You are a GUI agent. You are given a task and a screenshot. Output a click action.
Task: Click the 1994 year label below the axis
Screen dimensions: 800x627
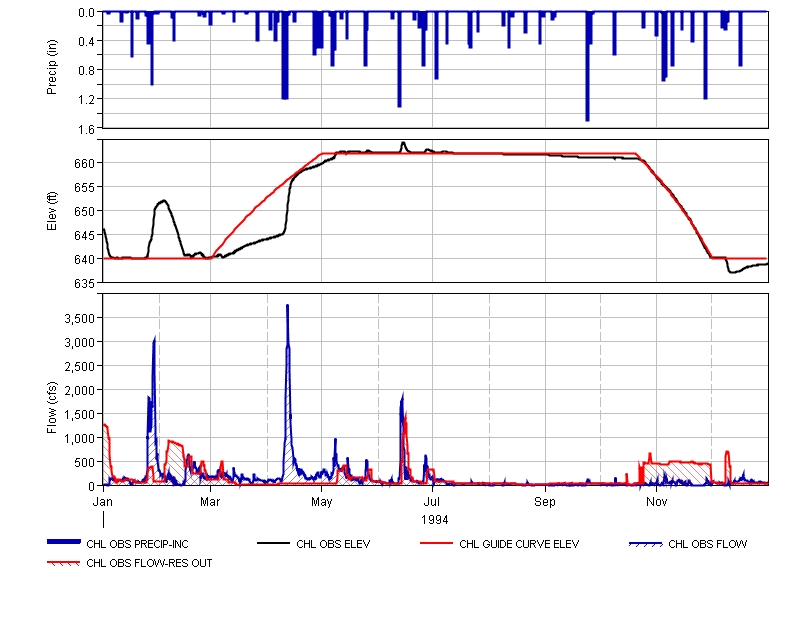434,519
